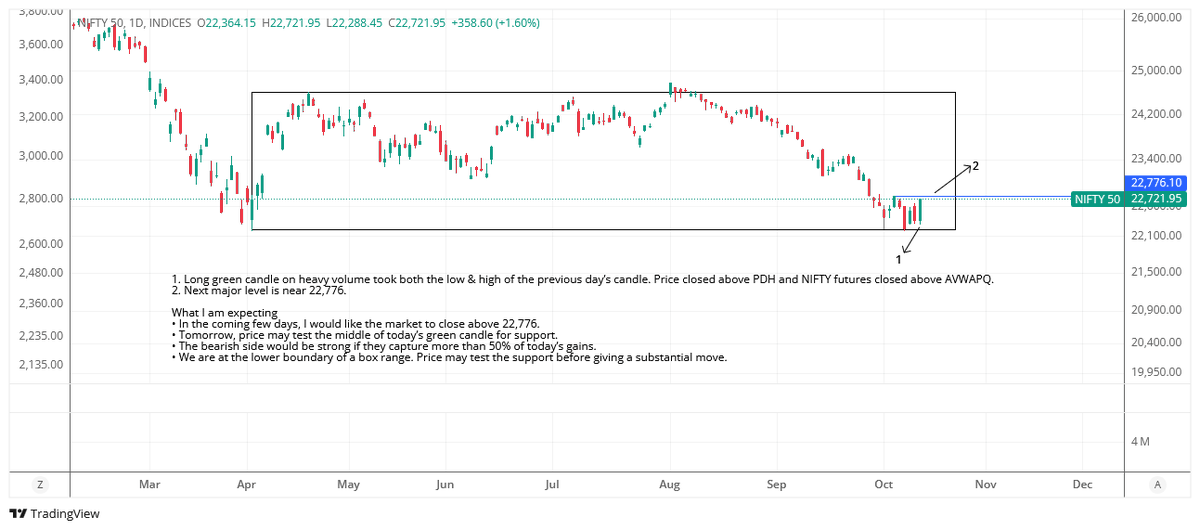Click the May label on time axis
The height and width of the screenshot is (530, 1200).
(x=348, y=484)
